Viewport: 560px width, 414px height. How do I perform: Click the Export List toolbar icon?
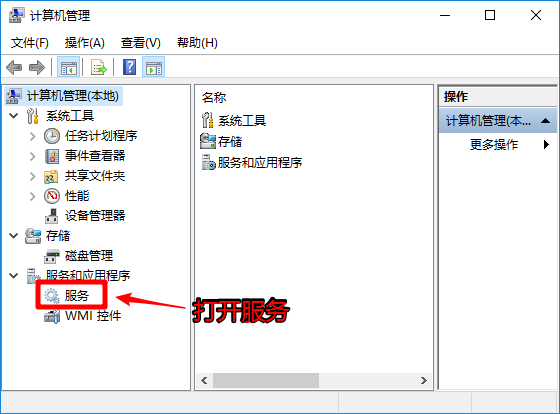tap(99, 68)
